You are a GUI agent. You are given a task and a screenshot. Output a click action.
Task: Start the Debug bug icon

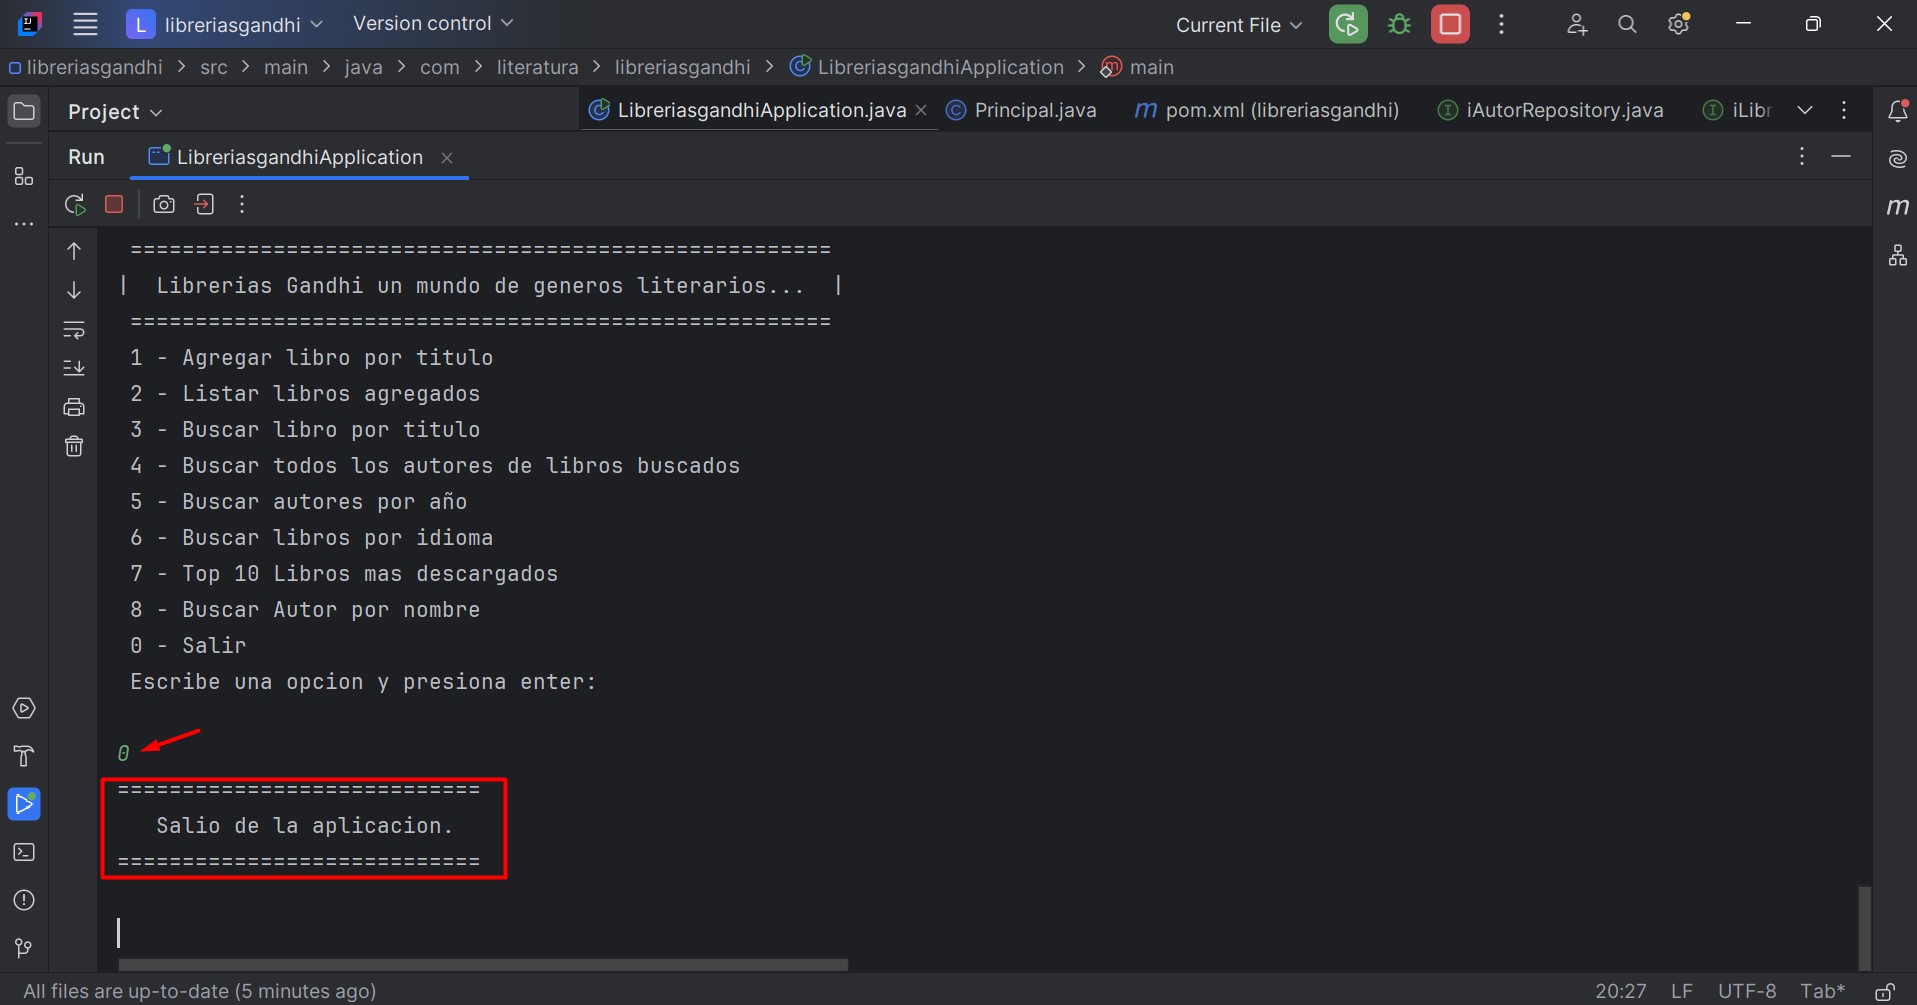click(x=1399, y=24)
